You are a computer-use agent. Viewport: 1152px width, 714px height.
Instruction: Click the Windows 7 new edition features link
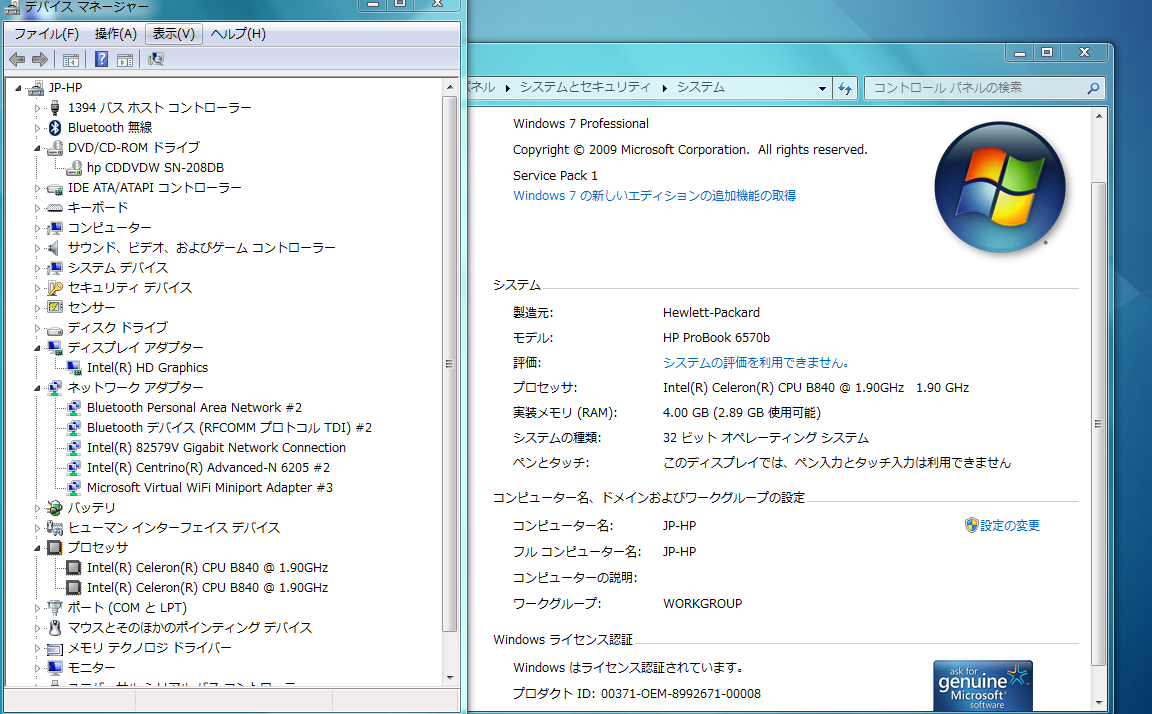654,195
